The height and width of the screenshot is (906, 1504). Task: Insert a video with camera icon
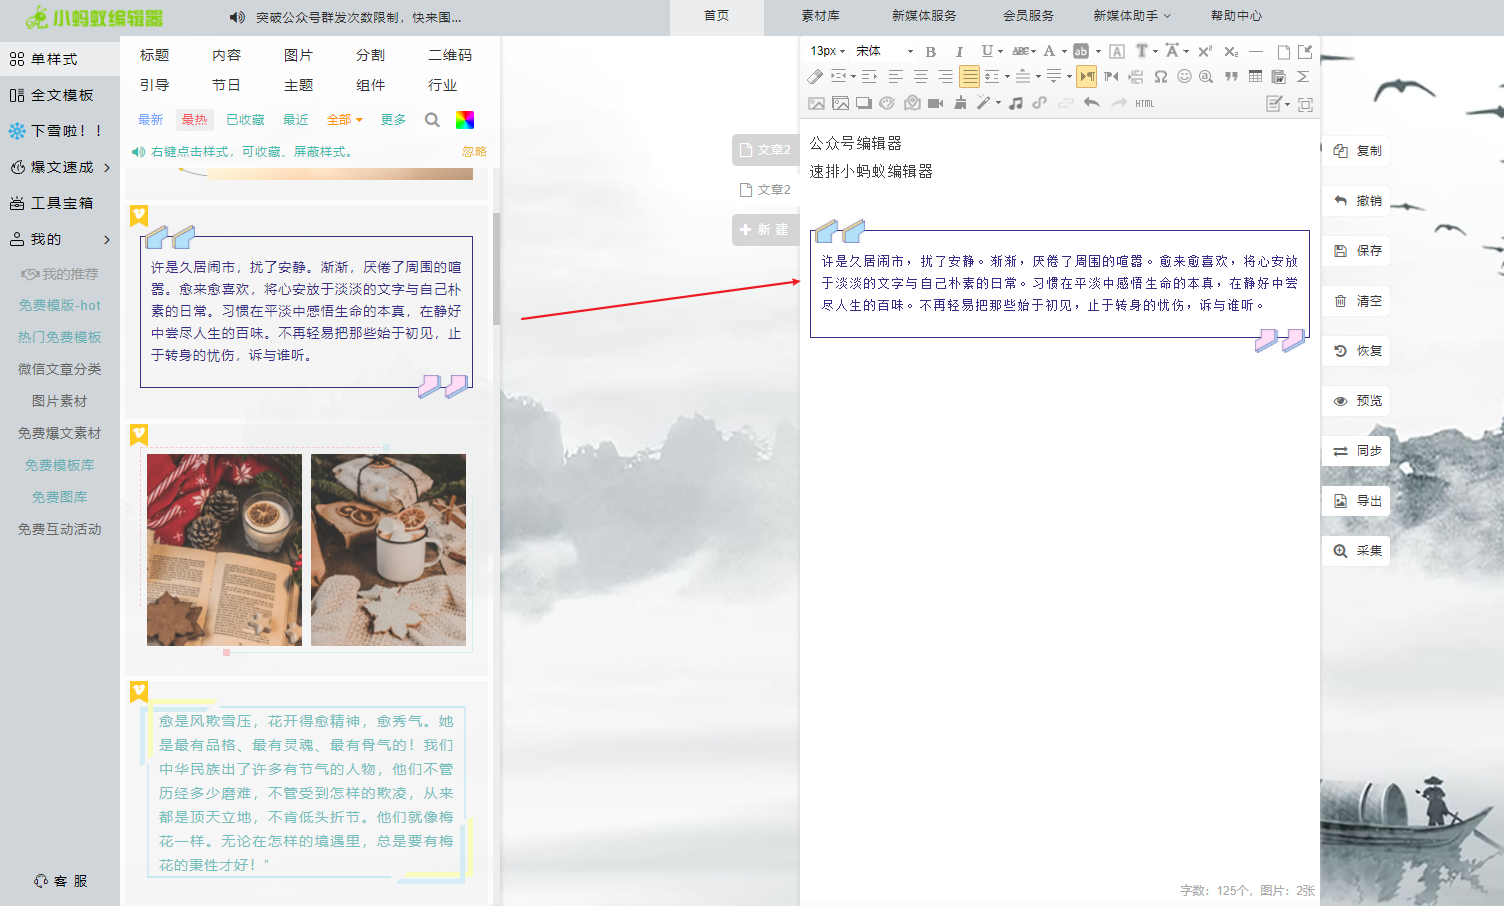(x=935, y=103)
